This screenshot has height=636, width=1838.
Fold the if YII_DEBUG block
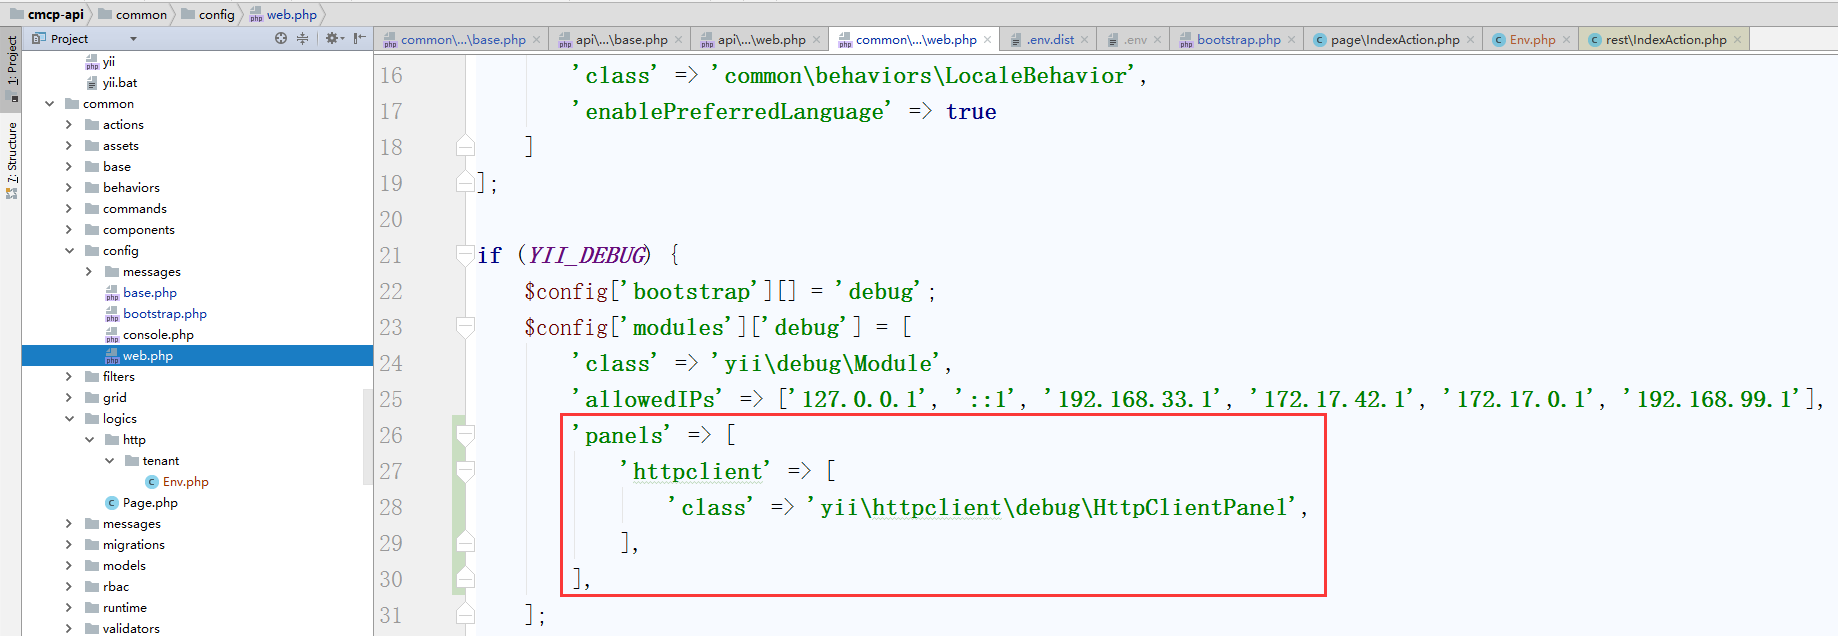(x=465, y=255)
